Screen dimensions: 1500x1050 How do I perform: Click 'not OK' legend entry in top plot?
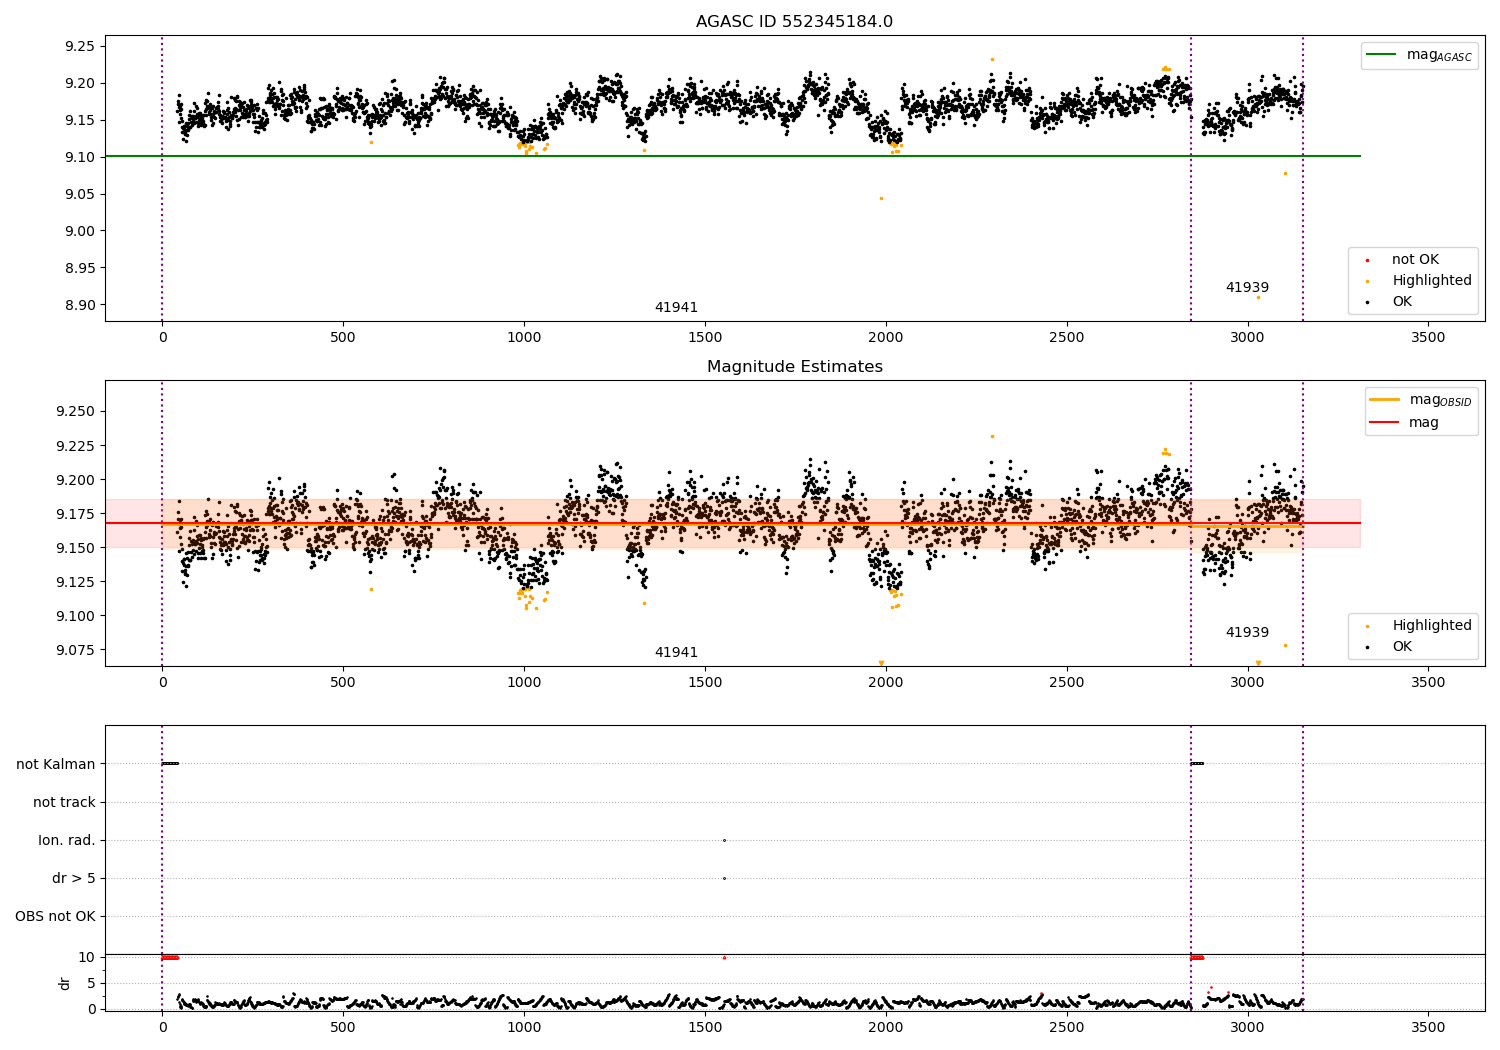pyautogui.click(x=1415, y=260)
